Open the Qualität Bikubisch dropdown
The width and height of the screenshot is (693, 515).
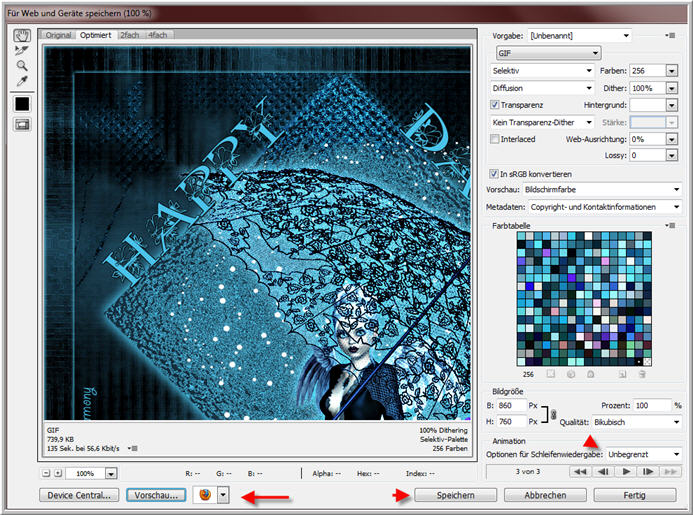[x=636, y=422]
